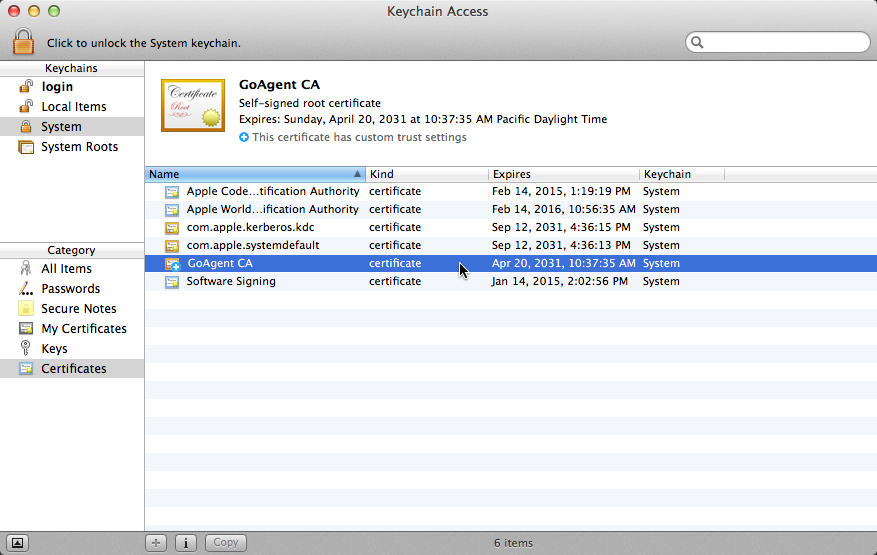Select the Certificates category

(x=72, y=369)
